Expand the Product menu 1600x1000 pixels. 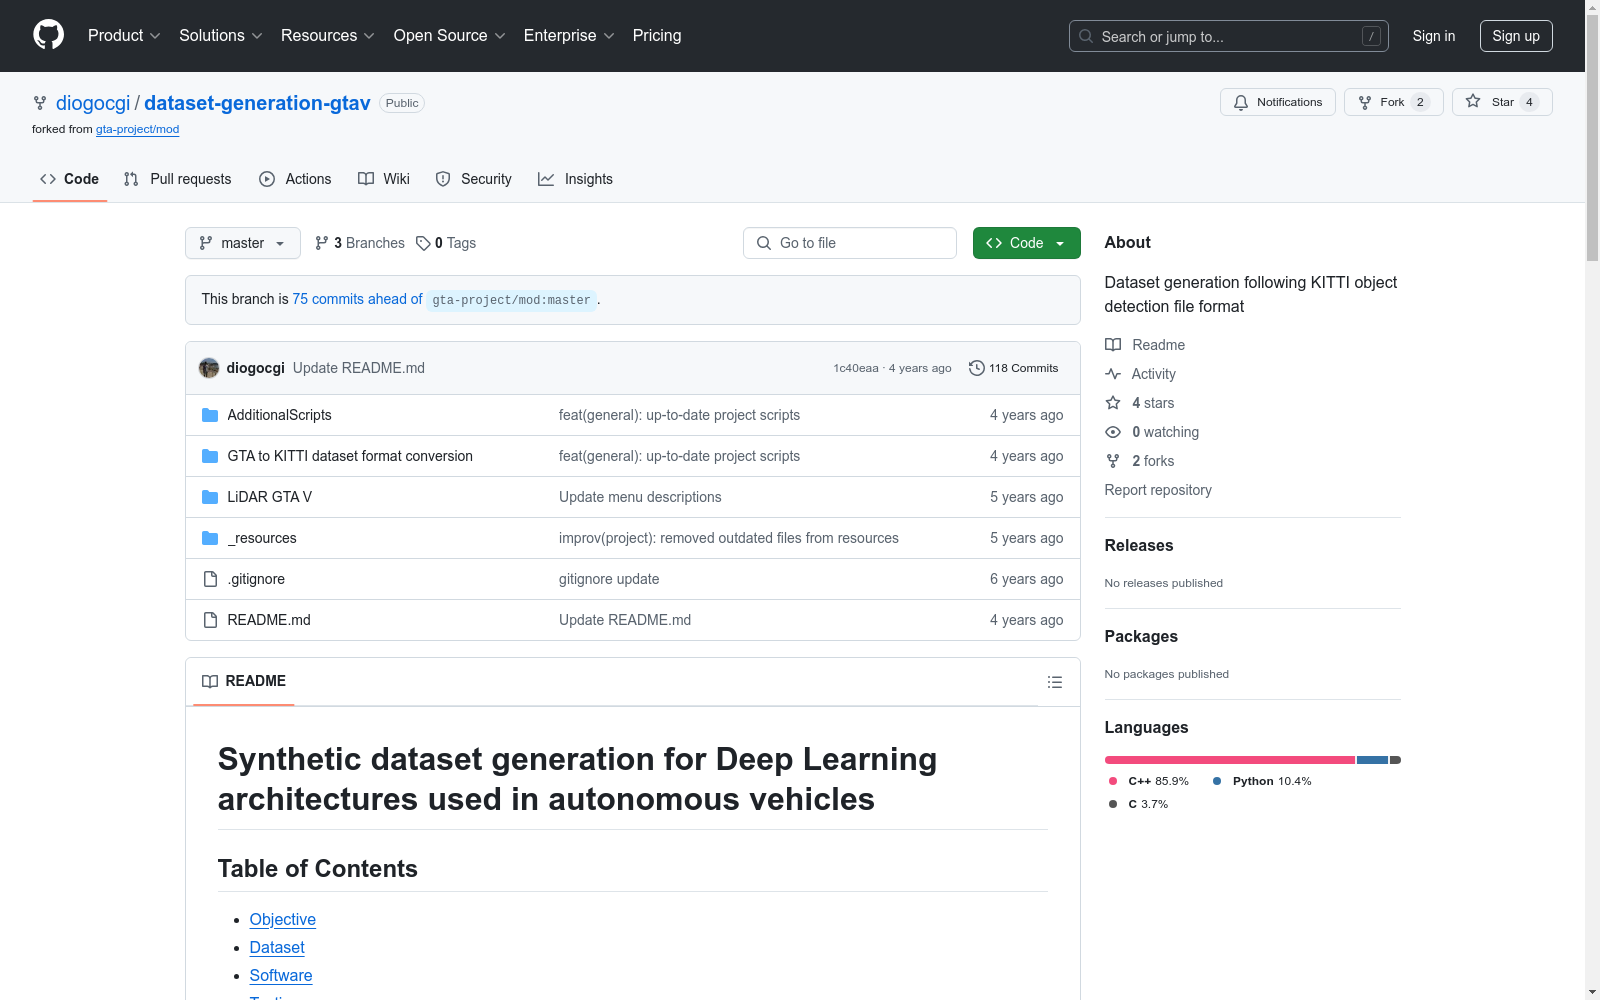[x=124, y=36]
